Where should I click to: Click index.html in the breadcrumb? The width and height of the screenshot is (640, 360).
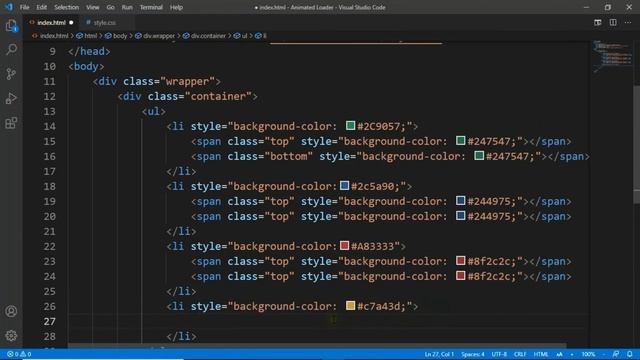pos(54,36)
